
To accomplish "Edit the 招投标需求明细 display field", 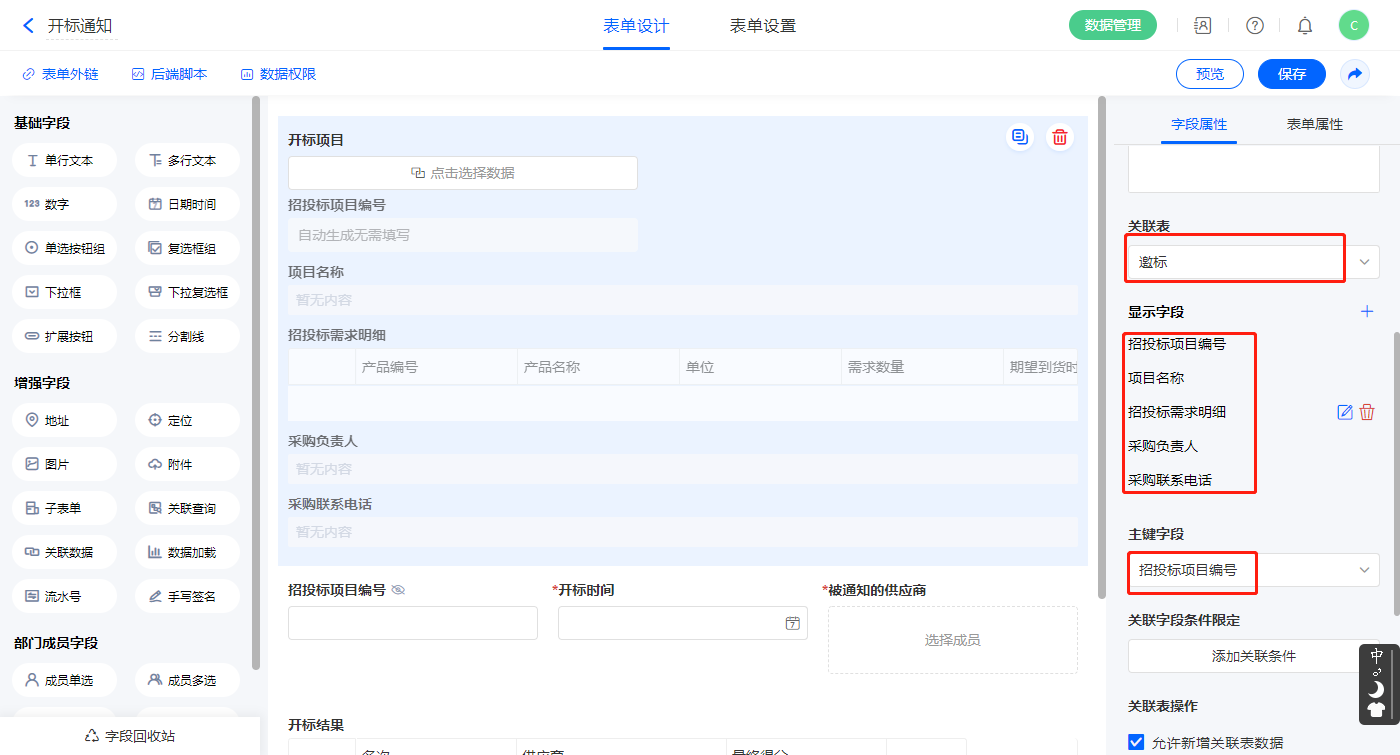I will [1345, 412].
